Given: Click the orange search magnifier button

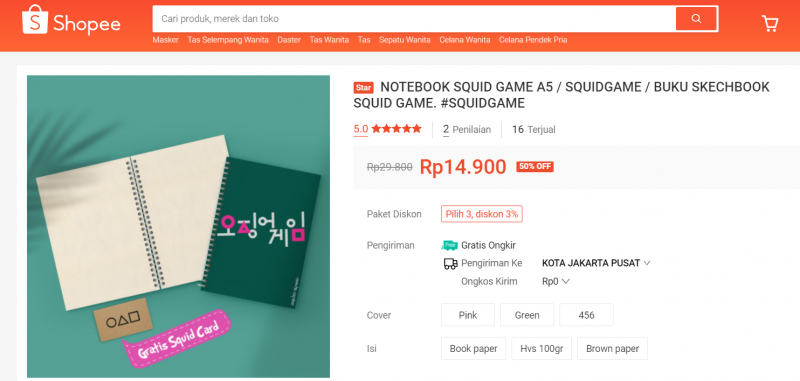Looking at the screenshot, I should point(696,19).
